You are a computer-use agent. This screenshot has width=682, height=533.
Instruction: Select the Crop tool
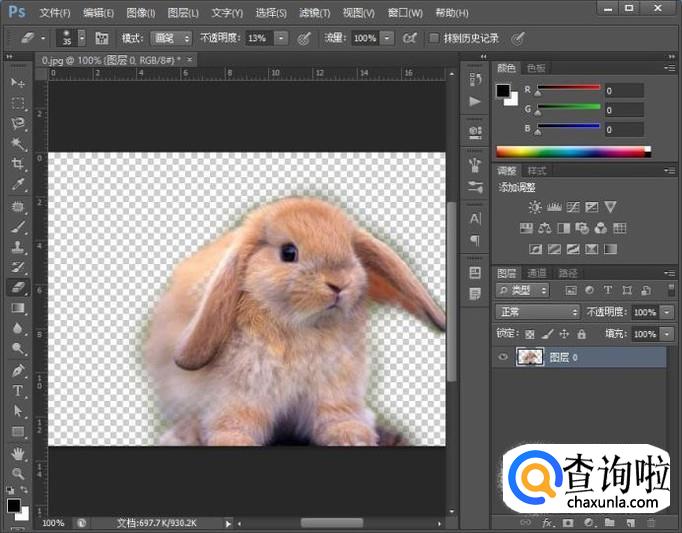18,164
